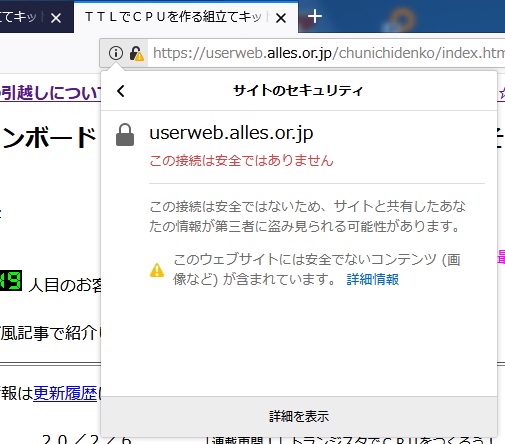This screenshot has width=505, height=444.
Task: Click the サイトのセキュリティ panel heading
Action: 298,91
